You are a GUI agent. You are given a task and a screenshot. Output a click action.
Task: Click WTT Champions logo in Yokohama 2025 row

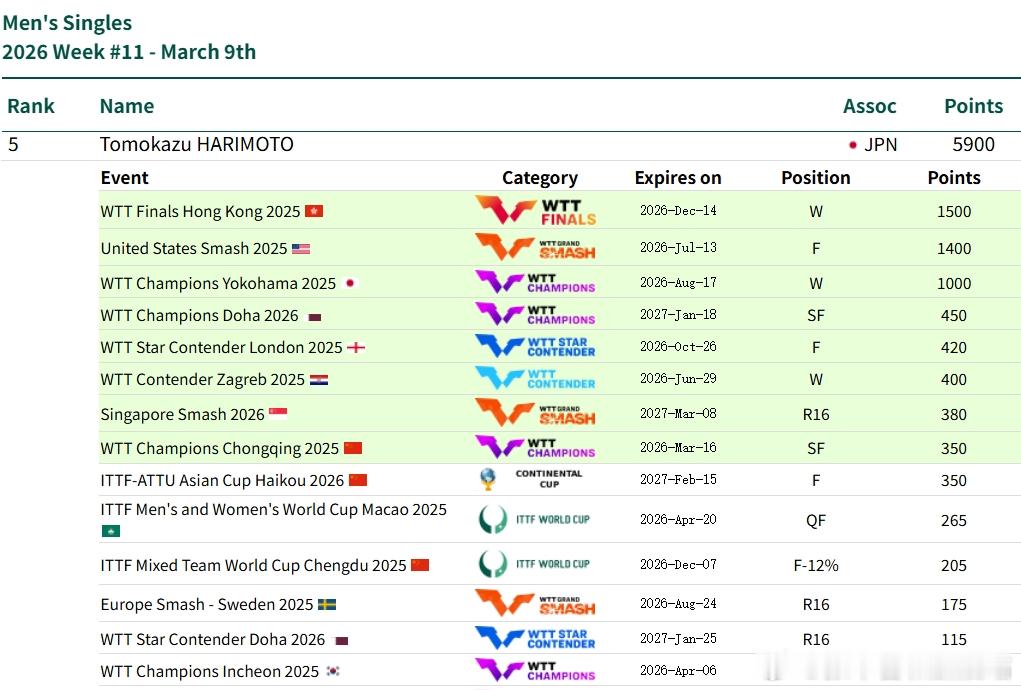[x=536, y=283]
